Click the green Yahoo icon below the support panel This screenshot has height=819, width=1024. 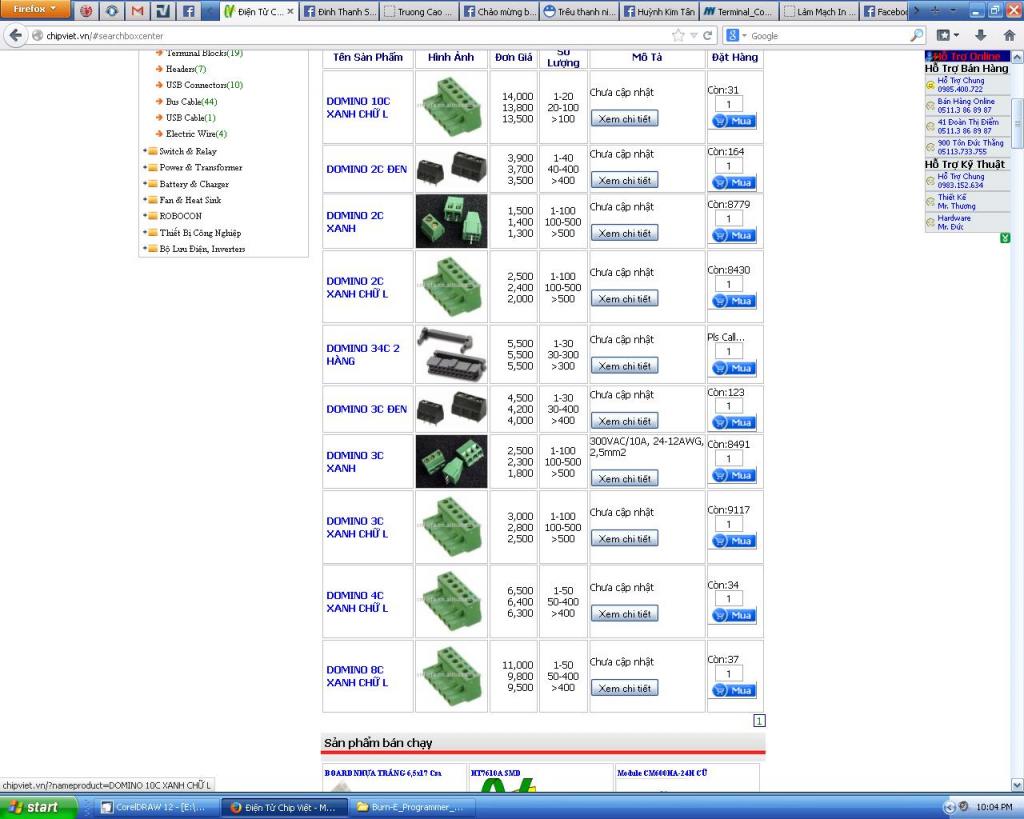(1006, 237)
